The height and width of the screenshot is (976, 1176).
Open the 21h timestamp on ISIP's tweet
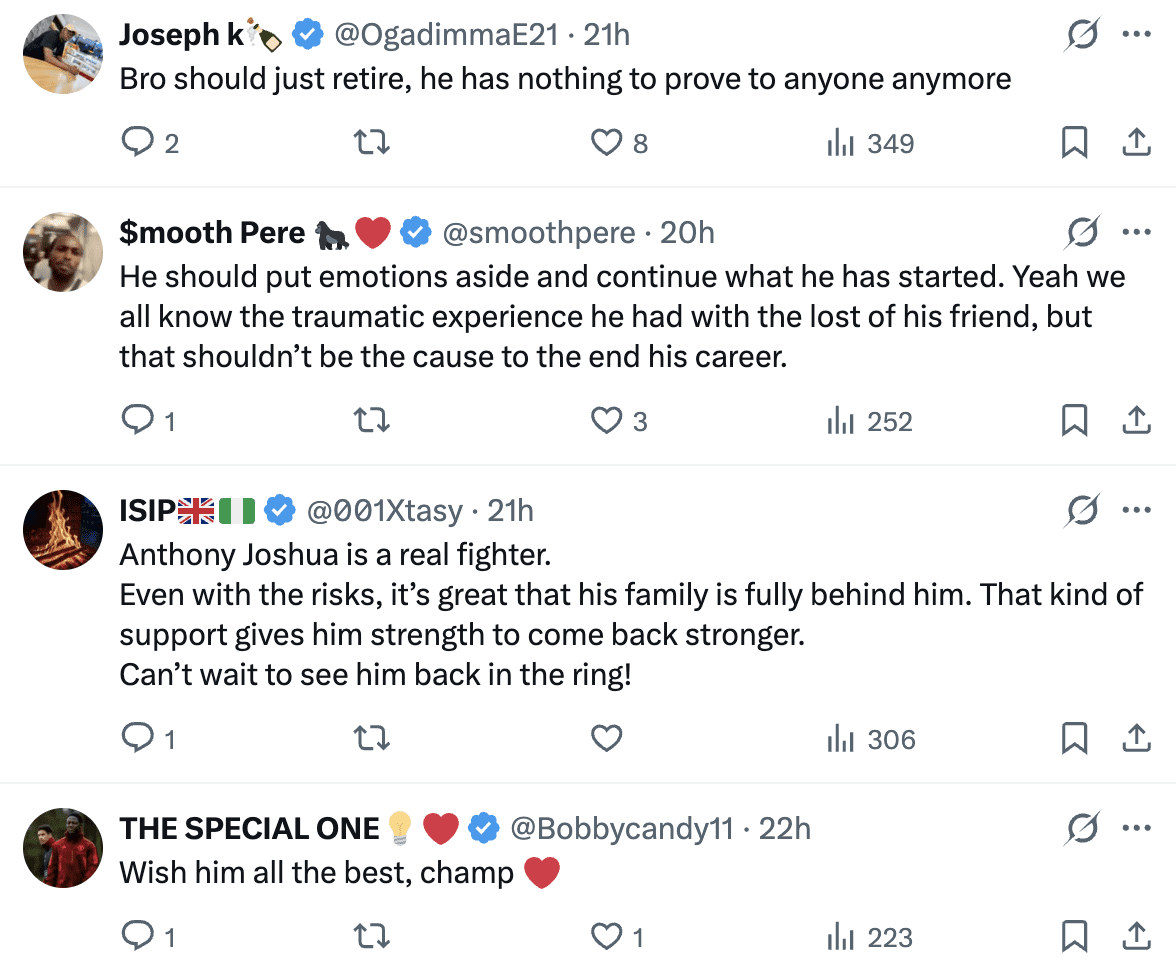[x=510, y=511]
